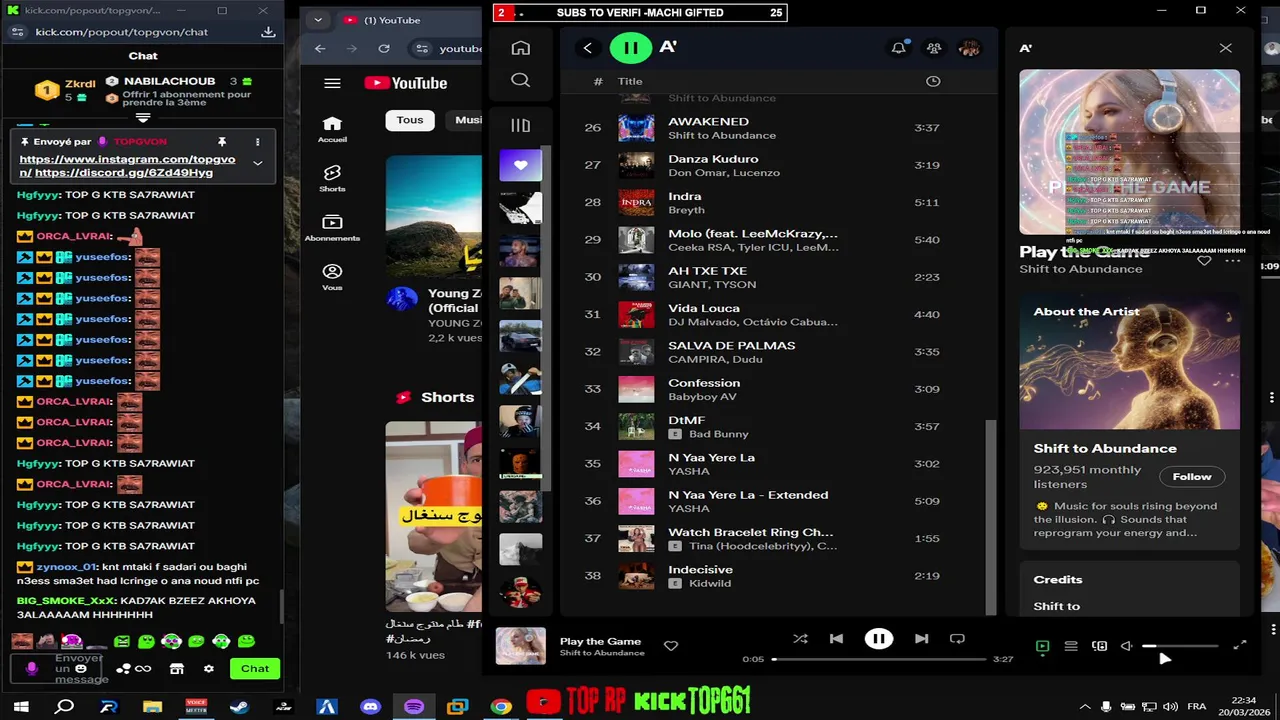1280x720 pixels.
Task: Open Connect to a device
Action: coord(1099,647)
